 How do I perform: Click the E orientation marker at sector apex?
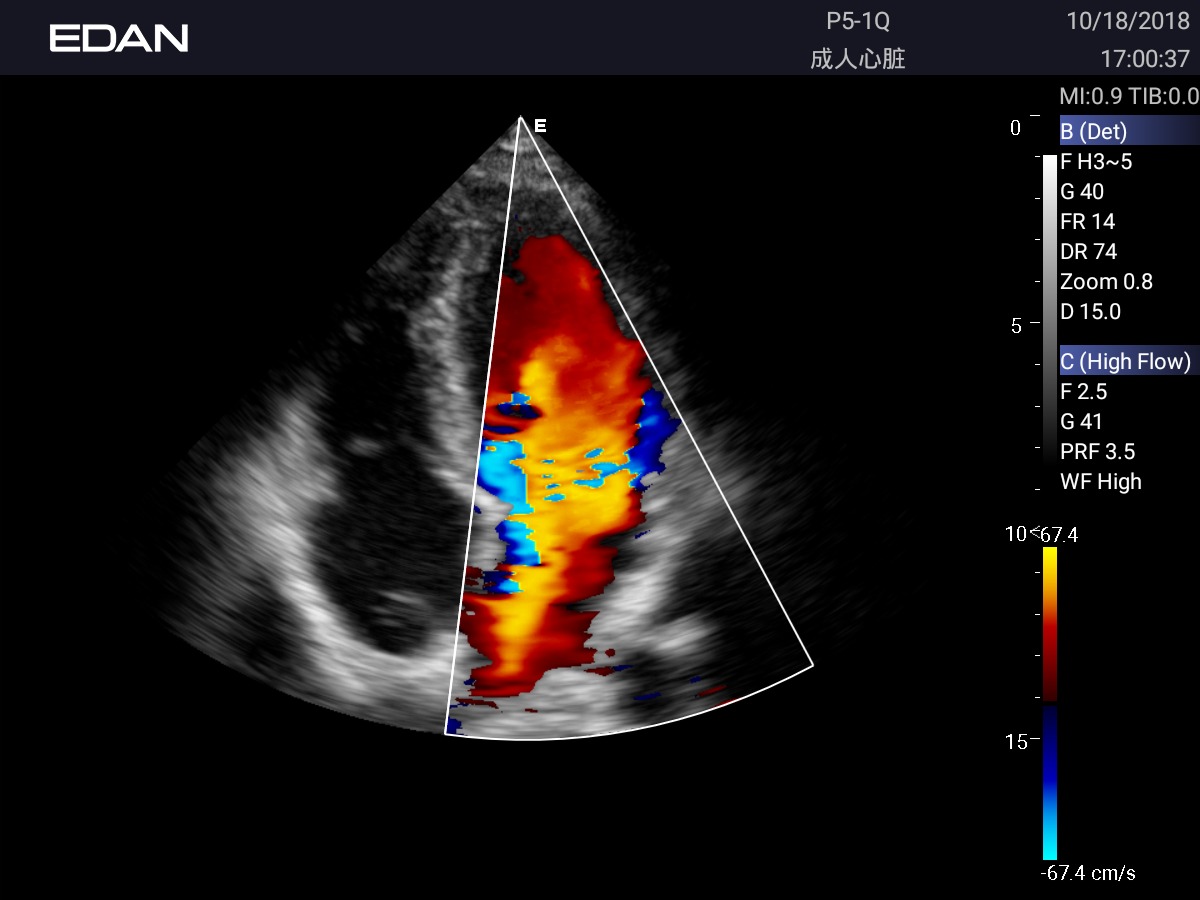pyautogui.click(x=540, y=126)
